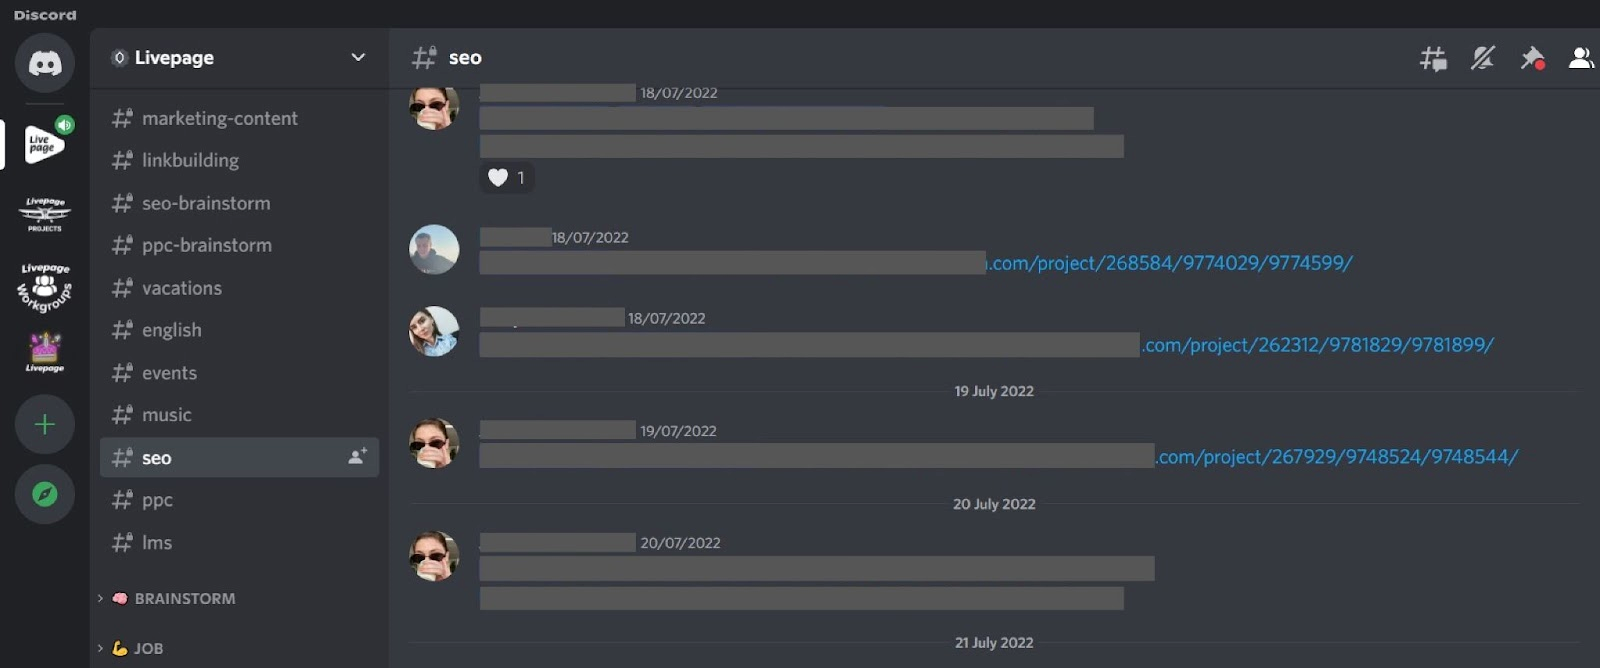Open the Threads icon in header
Image resolution: width=1600 pixels, height=668 pixels.
click(x=1433, y=59)
